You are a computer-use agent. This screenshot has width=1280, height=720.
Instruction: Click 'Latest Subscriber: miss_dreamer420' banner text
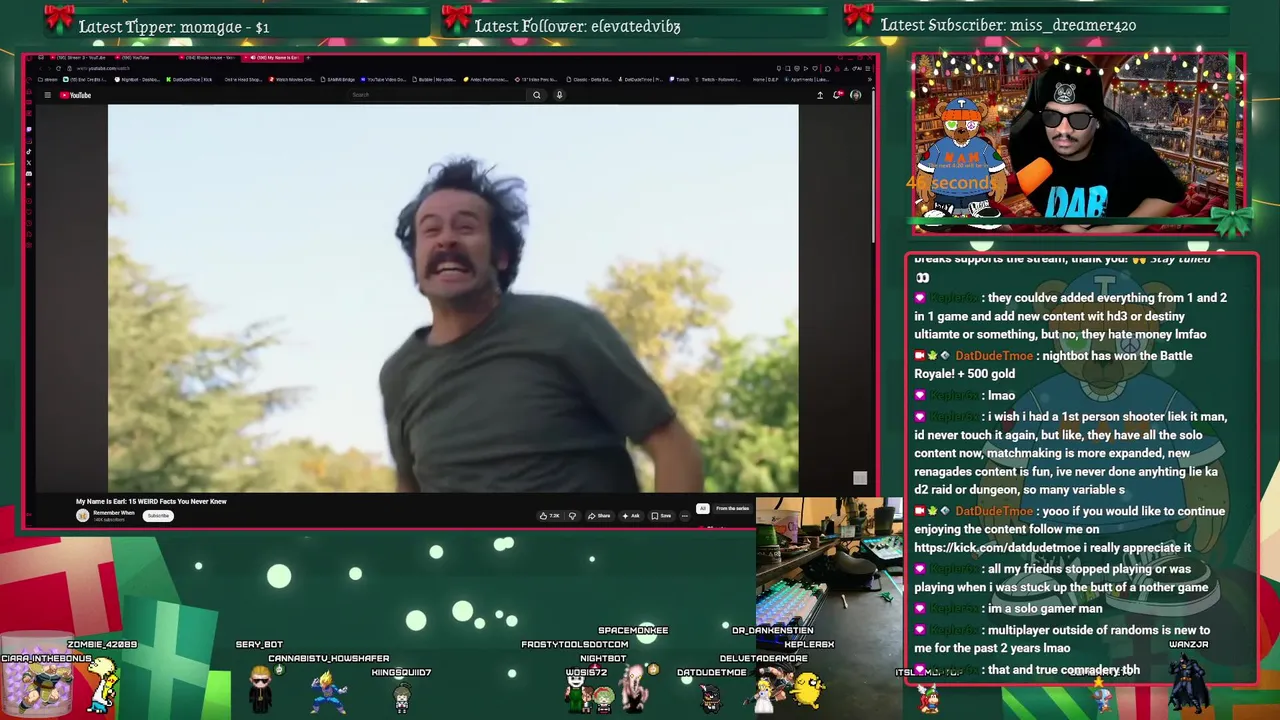point(1008,26)
